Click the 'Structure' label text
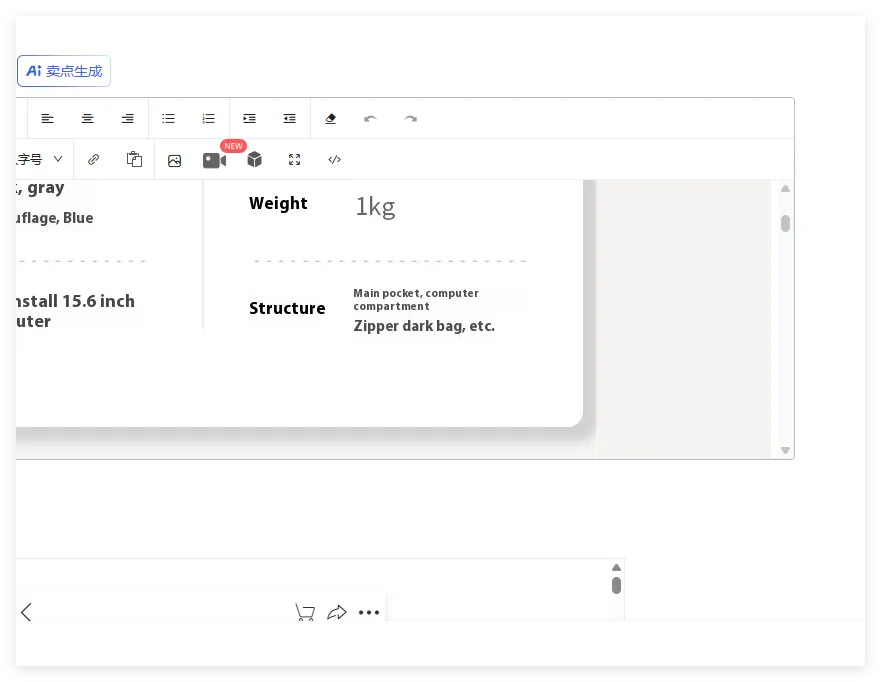The width and height of the screenshot is (881, 682). tap(287, 308)
